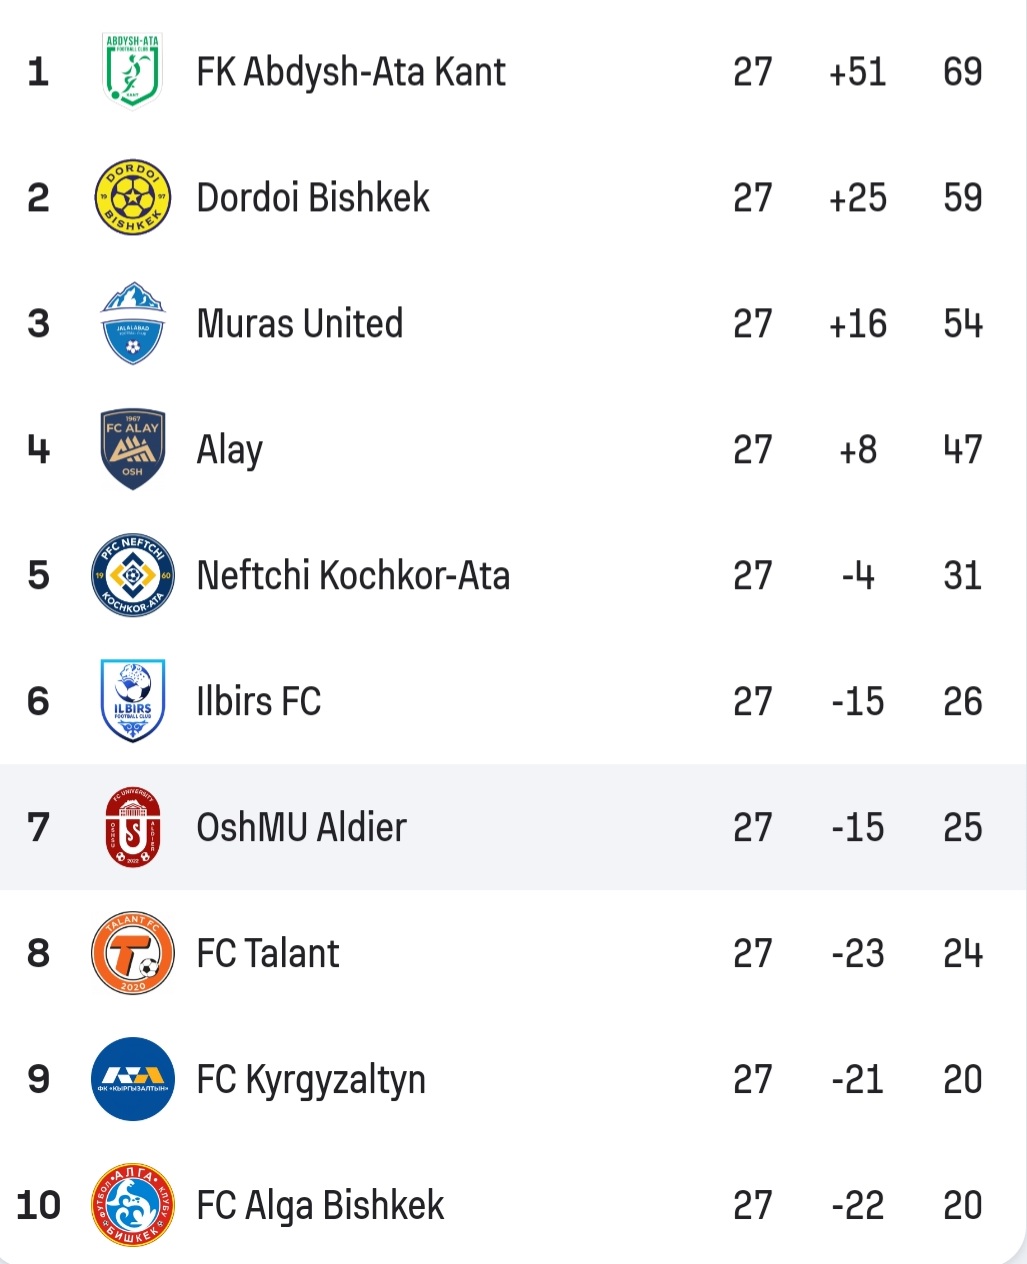Screen dimensions: 1027x1264
Task: Select the Muras United mountain badge
Action: [132, 323]
